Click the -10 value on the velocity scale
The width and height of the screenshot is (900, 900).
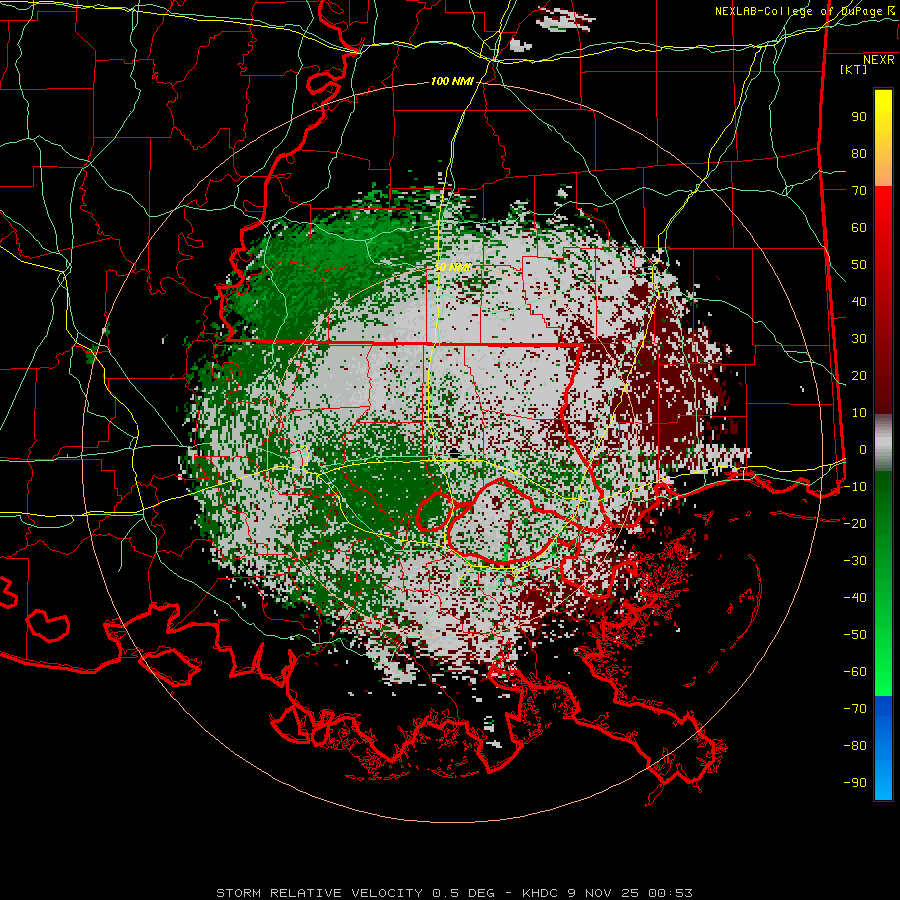tap(855, 487)
